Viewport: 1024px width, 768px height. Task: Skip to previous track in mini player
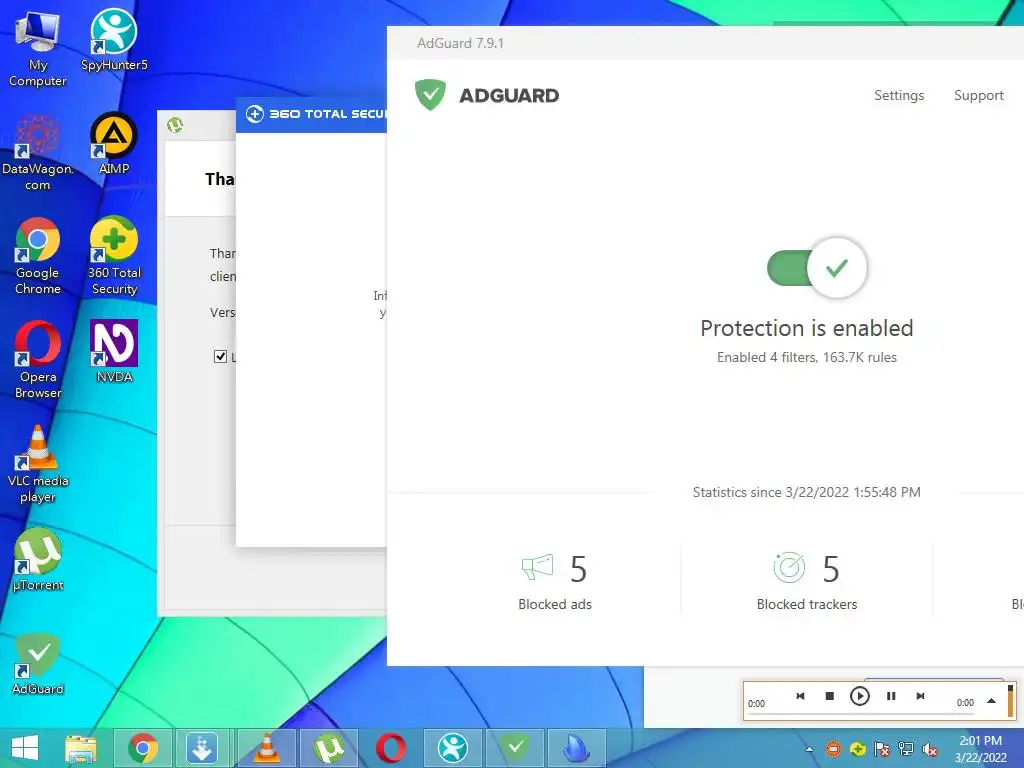click(x=800, y=696)
